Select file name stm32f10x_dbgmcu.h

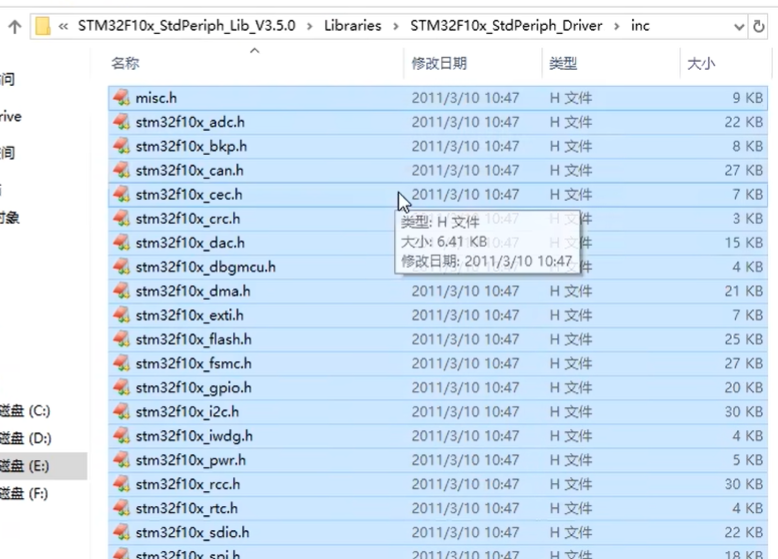(205, 267)
